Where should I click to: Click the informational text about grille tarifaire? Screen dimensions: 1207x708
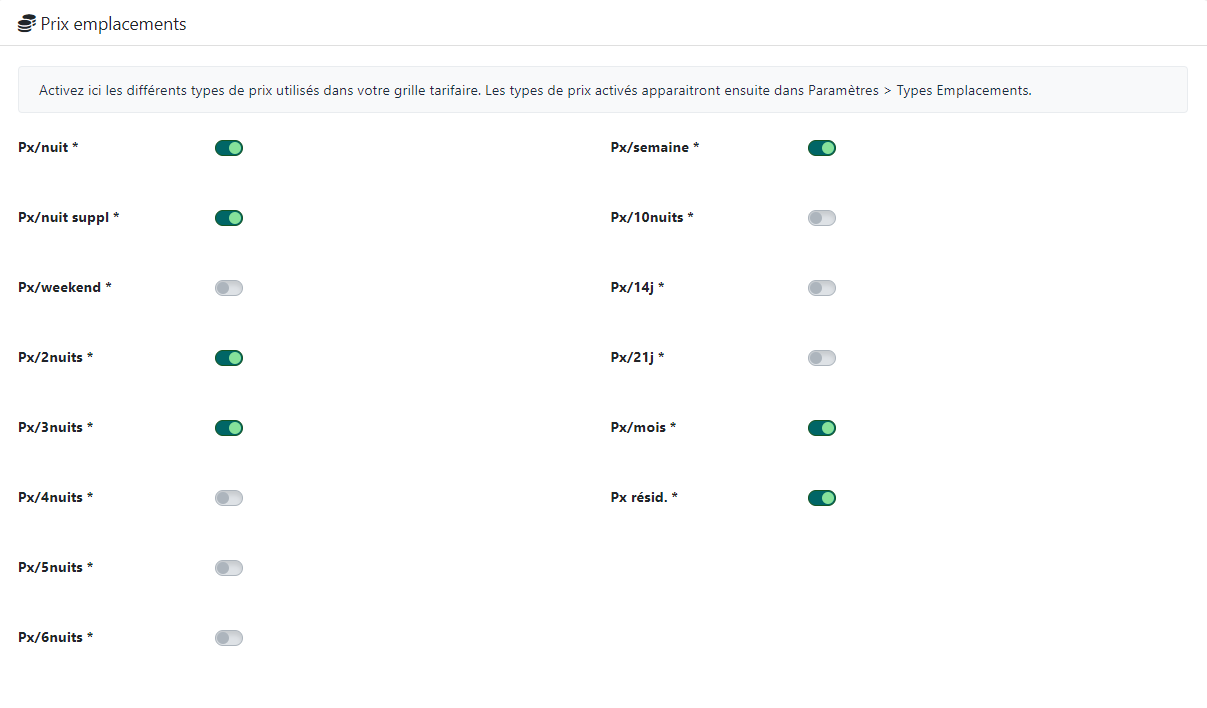click(535, 90)
